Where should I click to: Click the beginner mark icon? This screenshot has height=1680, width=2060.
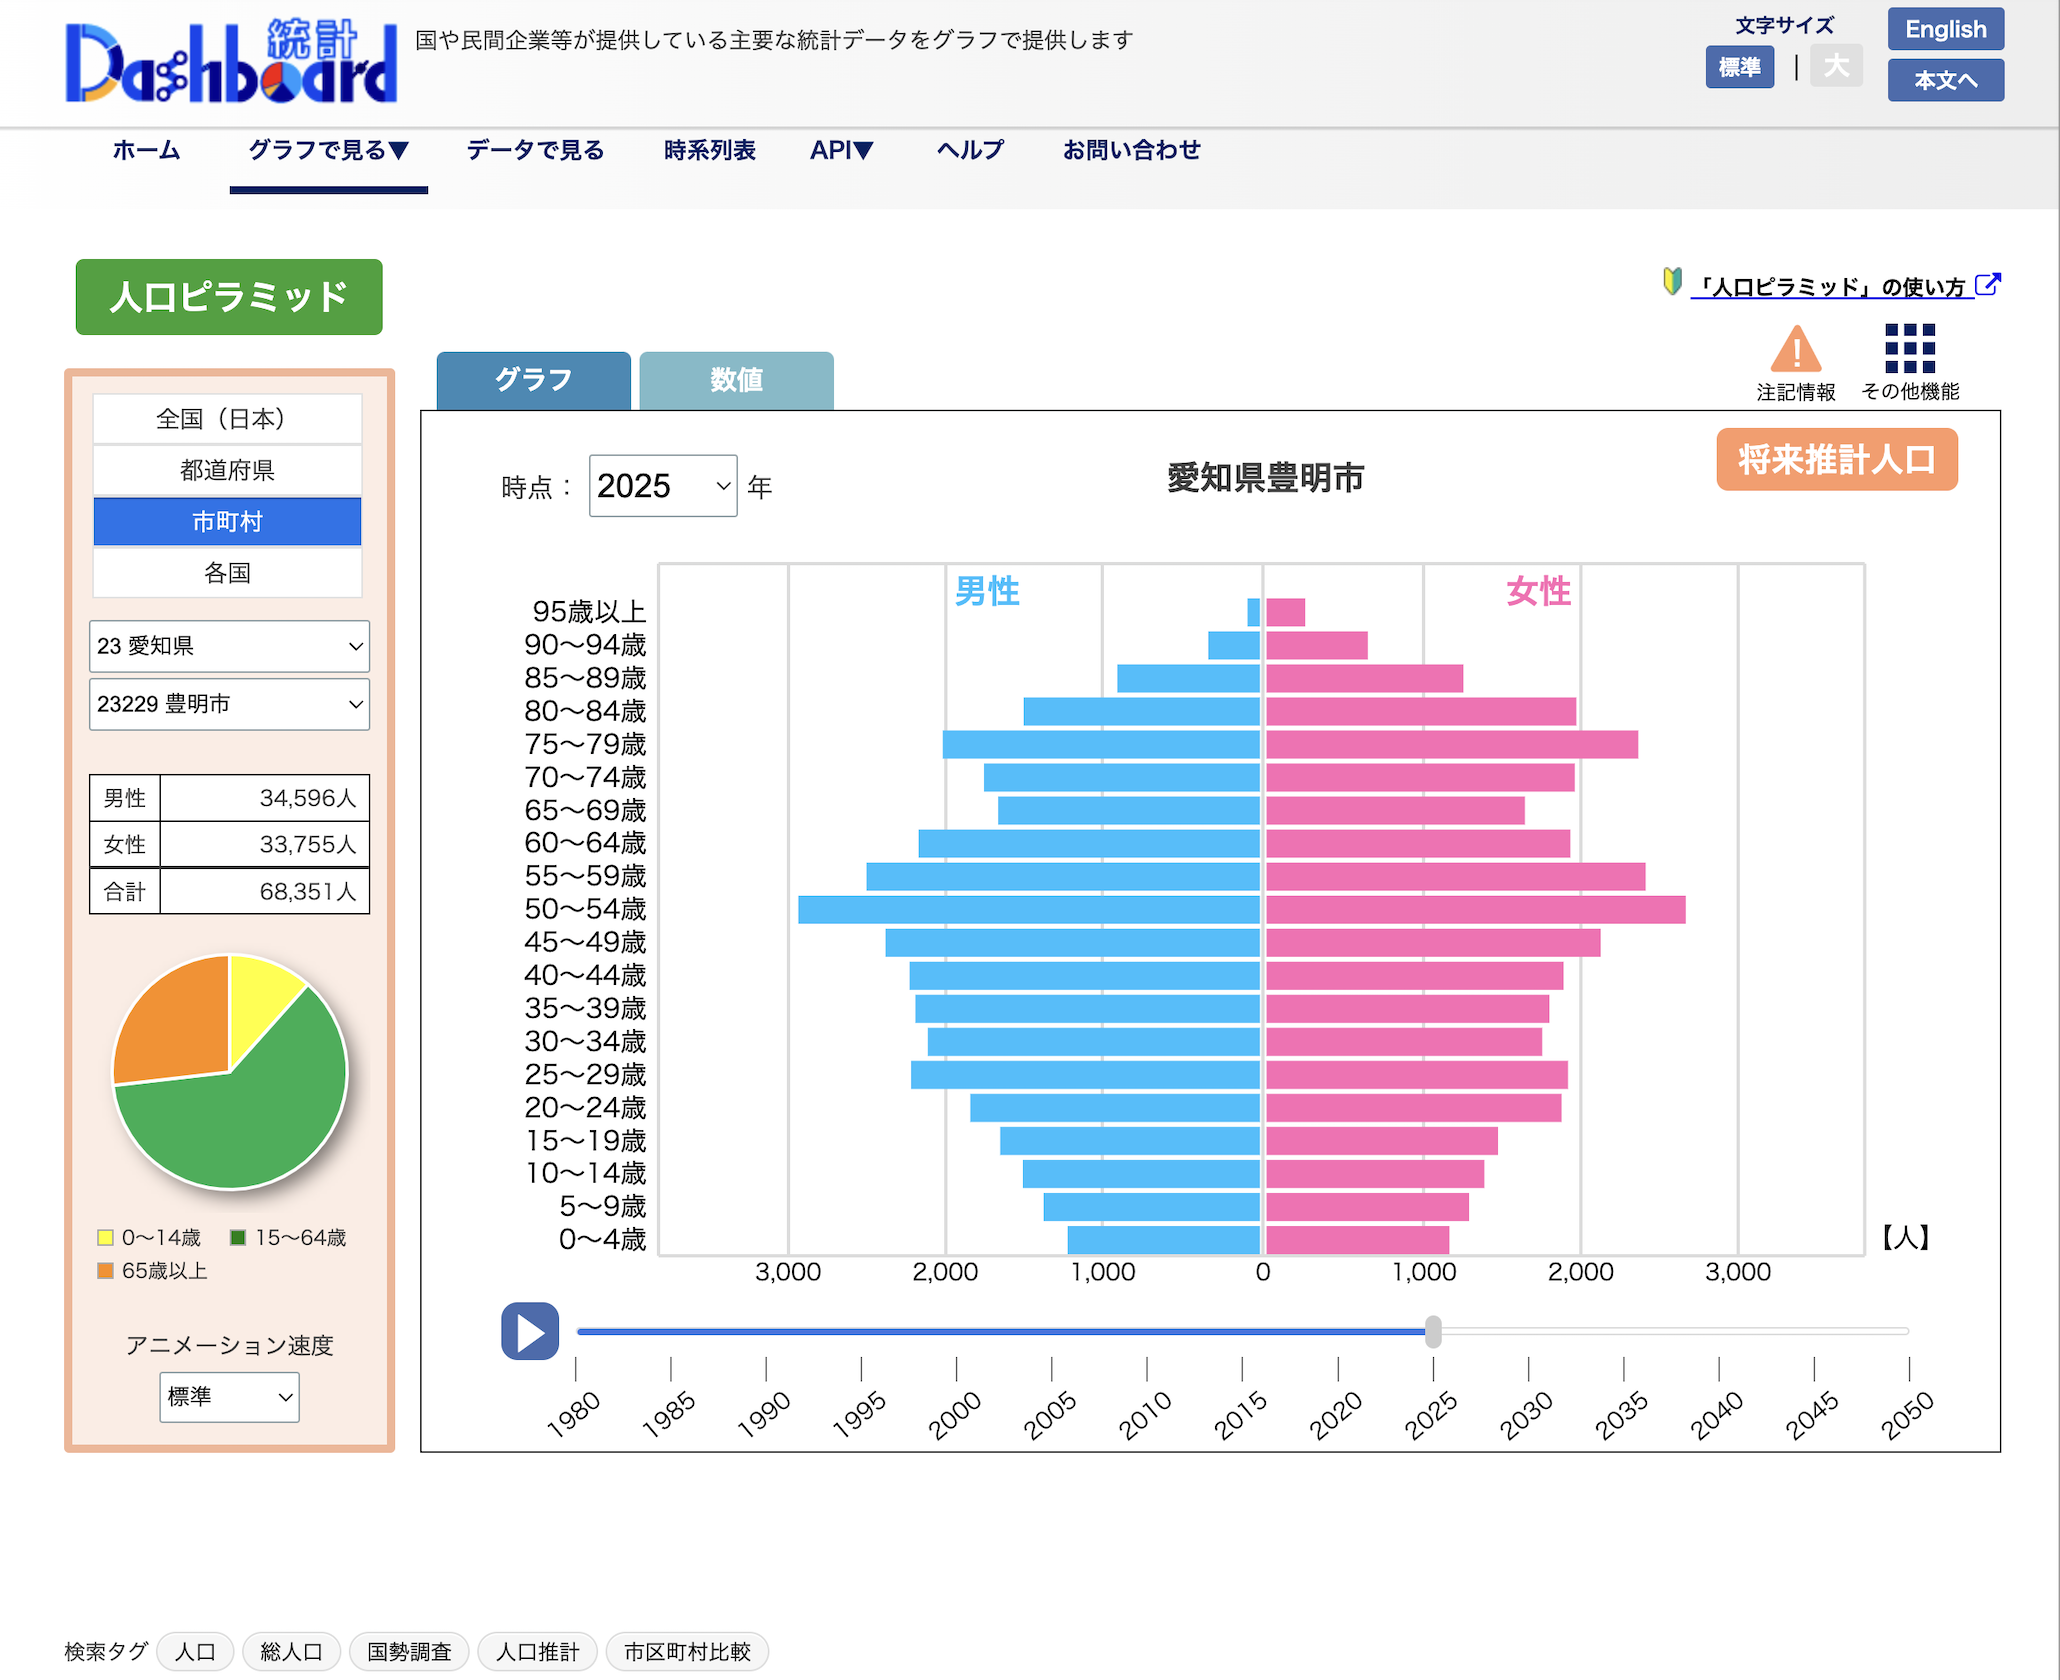click(x=1671, y=282)
